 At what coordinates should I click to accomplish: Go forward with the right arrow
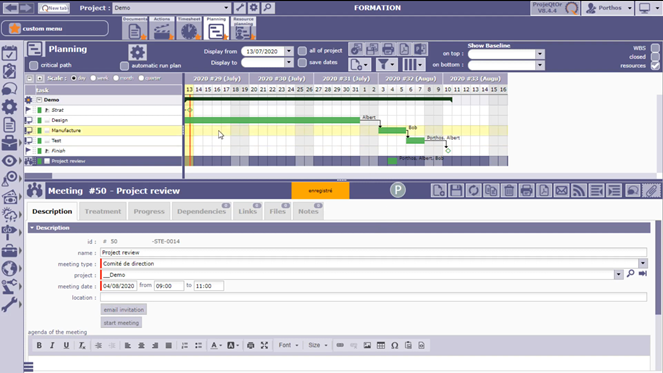coord(26,8)
